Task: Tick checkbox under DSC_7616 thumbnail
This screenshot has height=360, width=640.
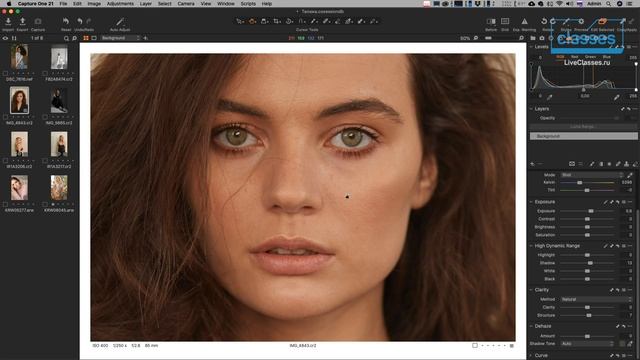Action: coord(5,73)
